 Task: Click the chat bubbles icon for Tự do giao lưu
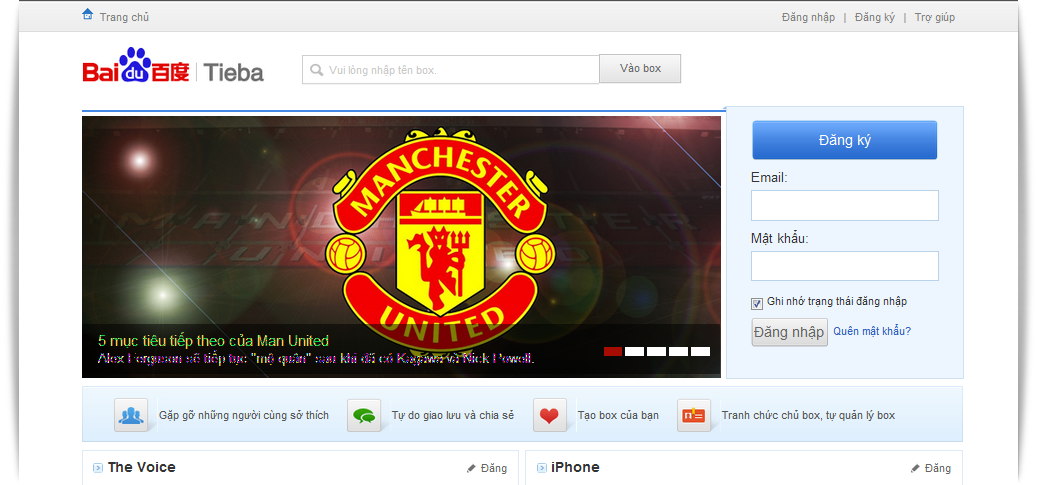click(364, 416)
